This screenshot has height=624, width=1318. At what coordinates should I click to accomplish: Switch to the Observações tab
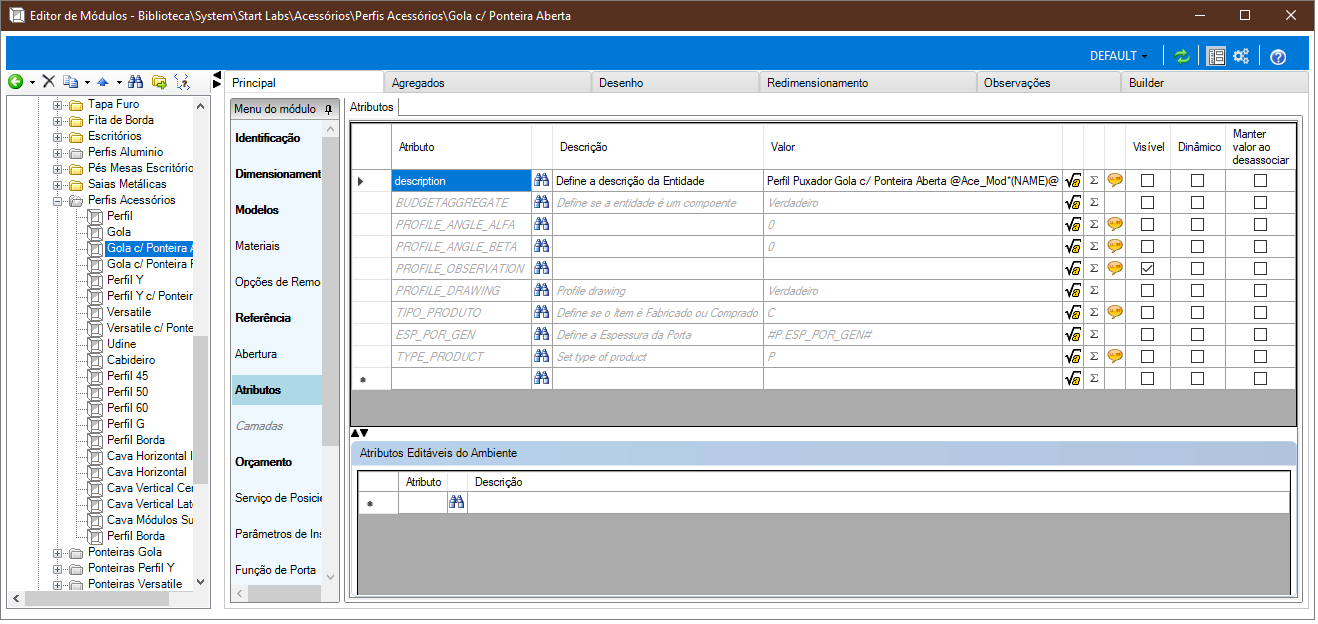pyautogui.click(x=1048, y=83)
